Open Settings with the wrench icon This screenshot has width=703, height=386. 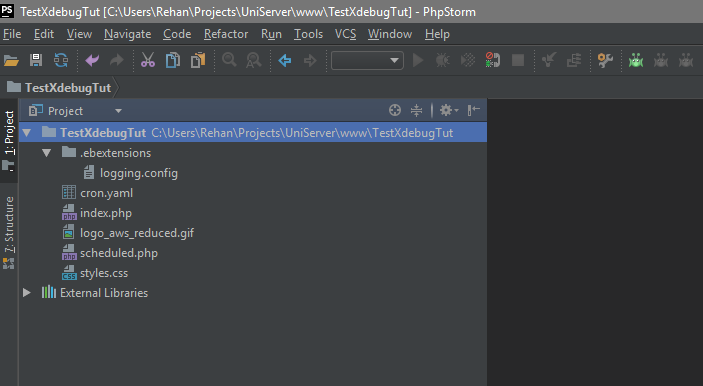(x=605, y=60)
